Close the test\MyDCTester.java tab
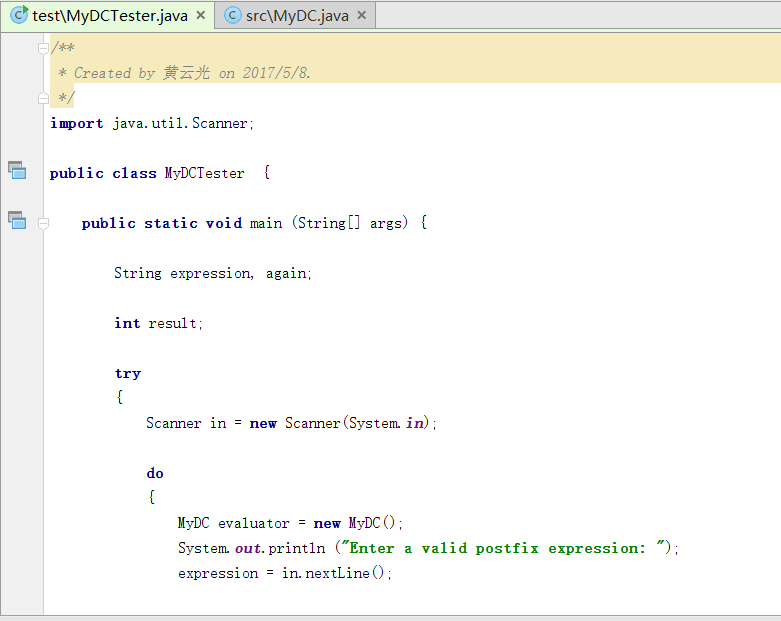 tap(201, 15)
